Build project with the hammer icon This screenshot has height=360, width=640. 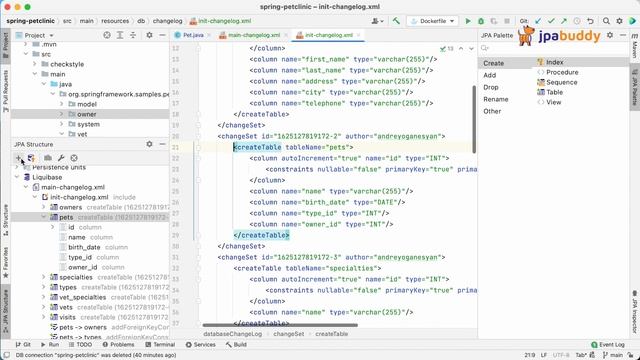[x=396, y=21]
